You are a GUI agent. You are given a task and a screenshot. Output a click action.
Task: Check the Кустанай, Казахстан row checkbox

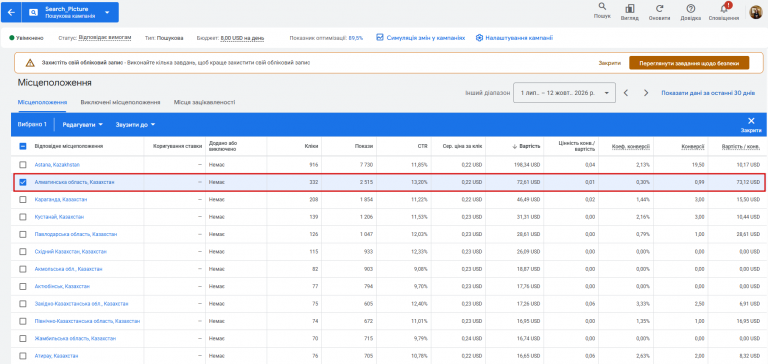(23, 217)
